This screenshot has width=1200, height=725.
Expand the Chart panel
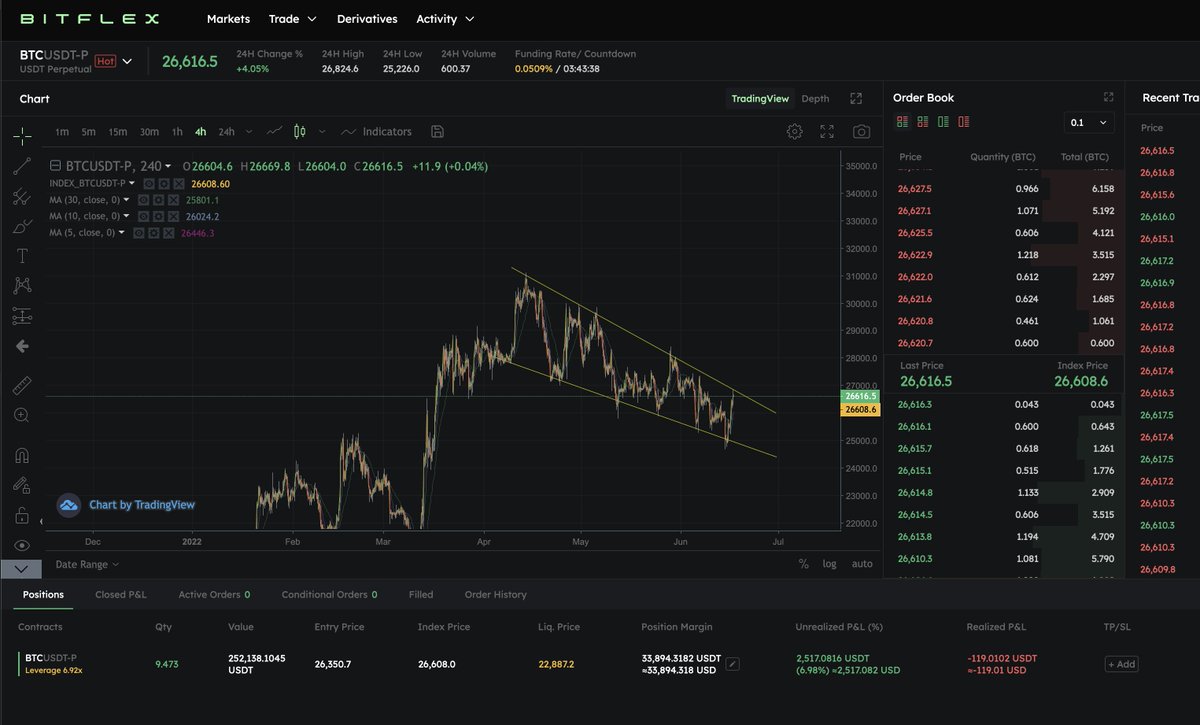point(856,98)
